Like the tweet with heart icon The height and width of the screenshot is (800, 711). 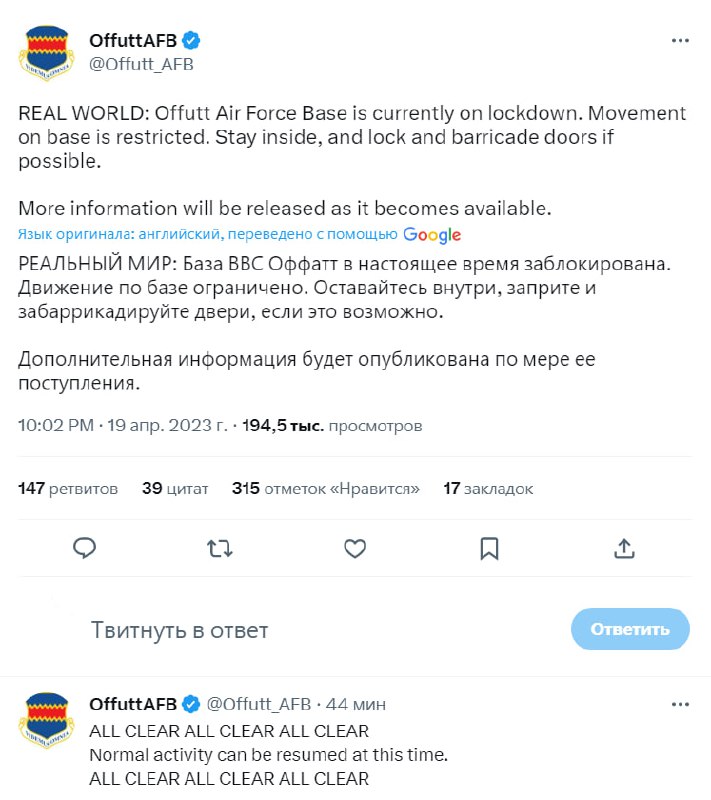[354, 548]
